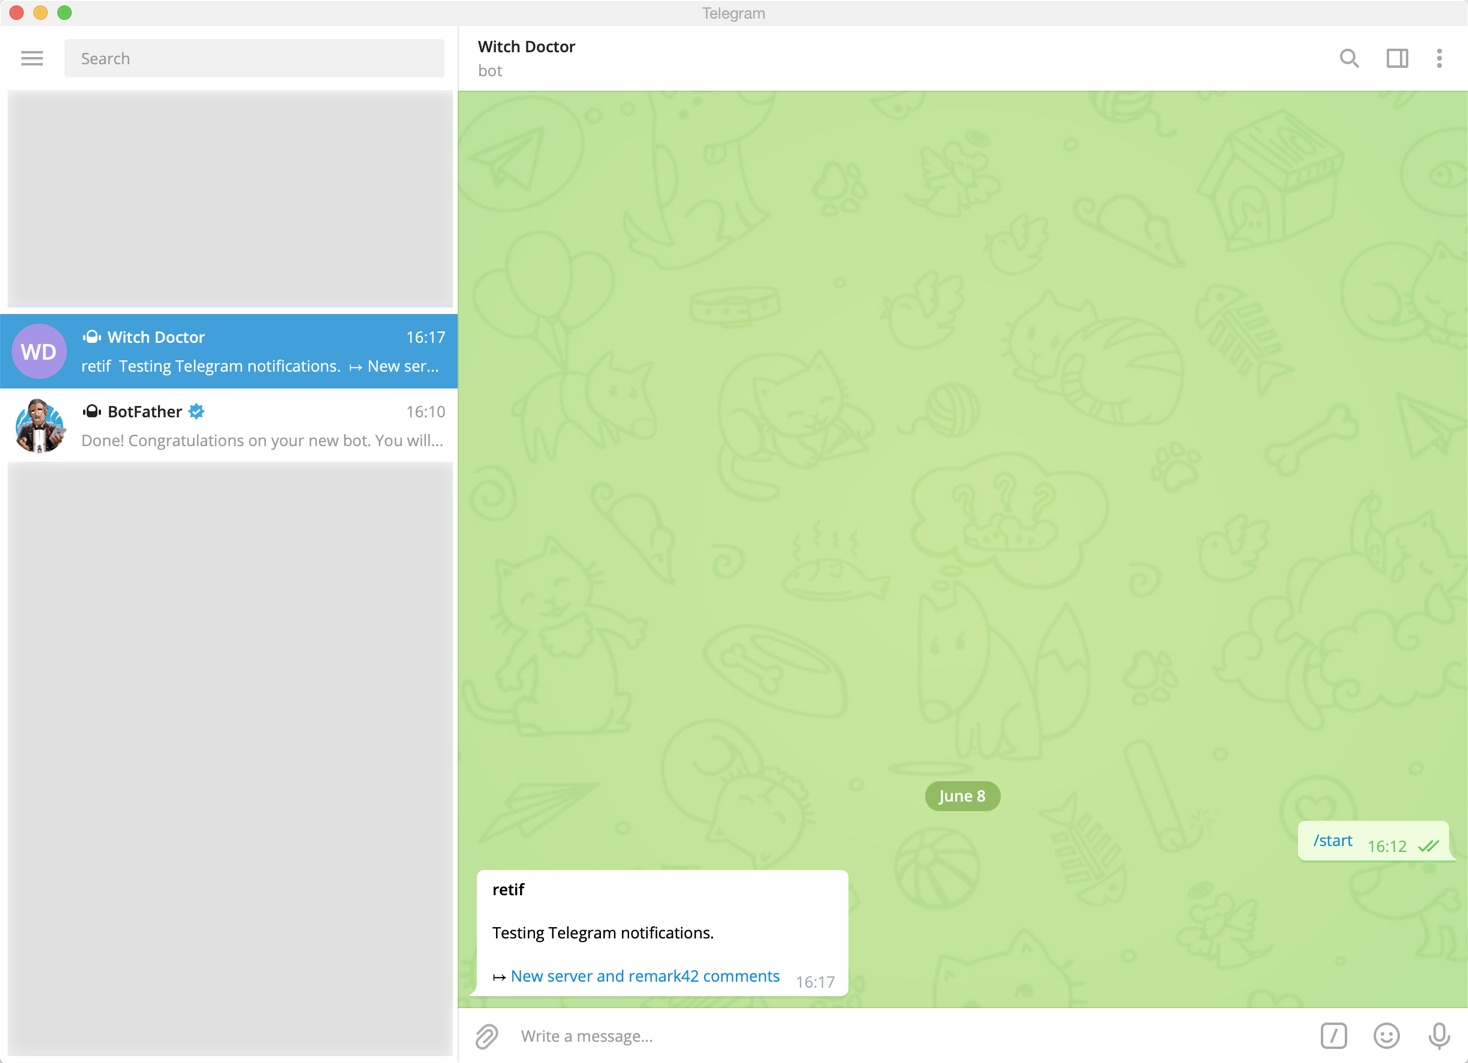Open the three-dot chat options menu
1468x1063 pixels.
[x=1439, y=58]
